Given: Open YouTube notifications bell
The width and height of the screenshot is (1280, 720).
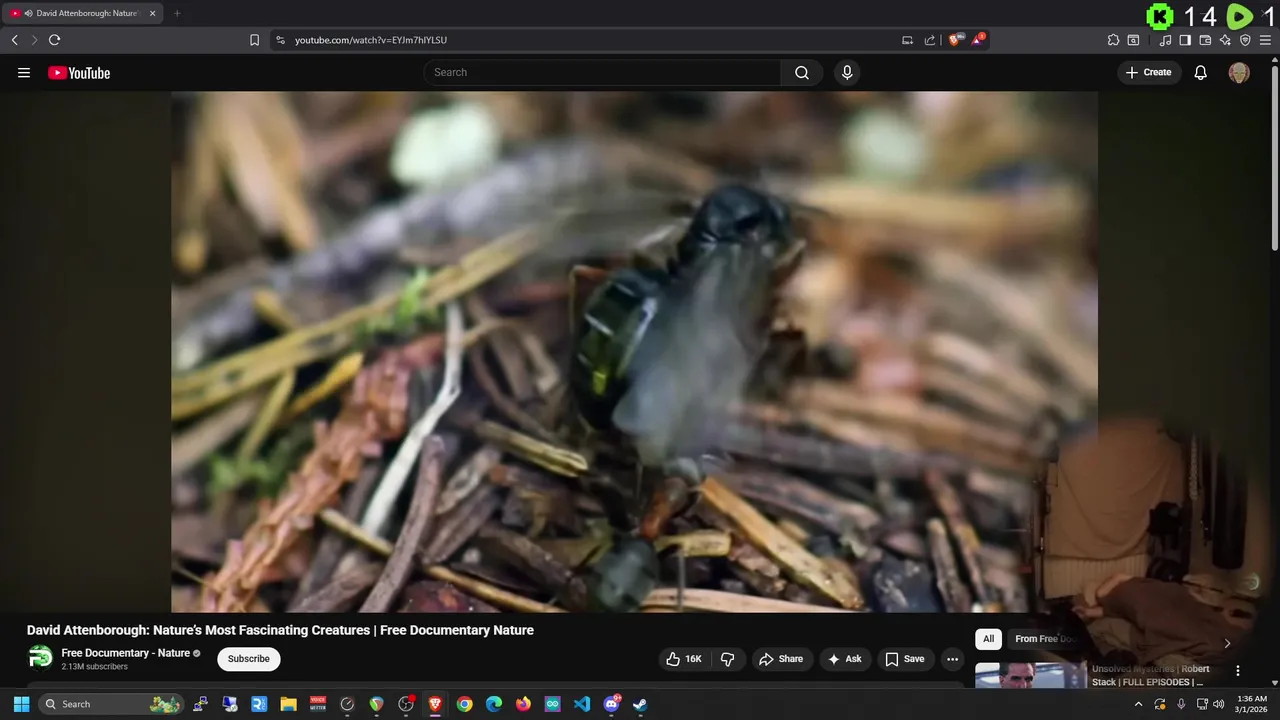Looking at the screenshot, I should pyautogui.click(x=1201, y=72).
